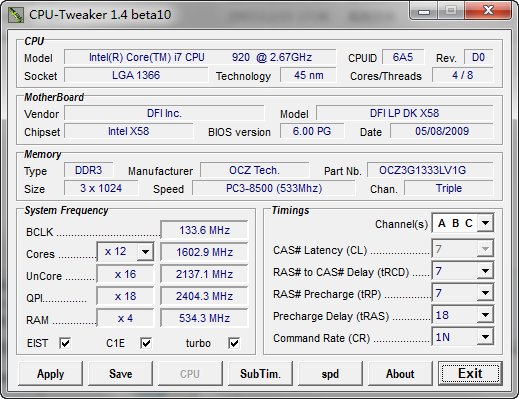
Task: Click the Vendor field DFI Inc.
Action: 164,113
